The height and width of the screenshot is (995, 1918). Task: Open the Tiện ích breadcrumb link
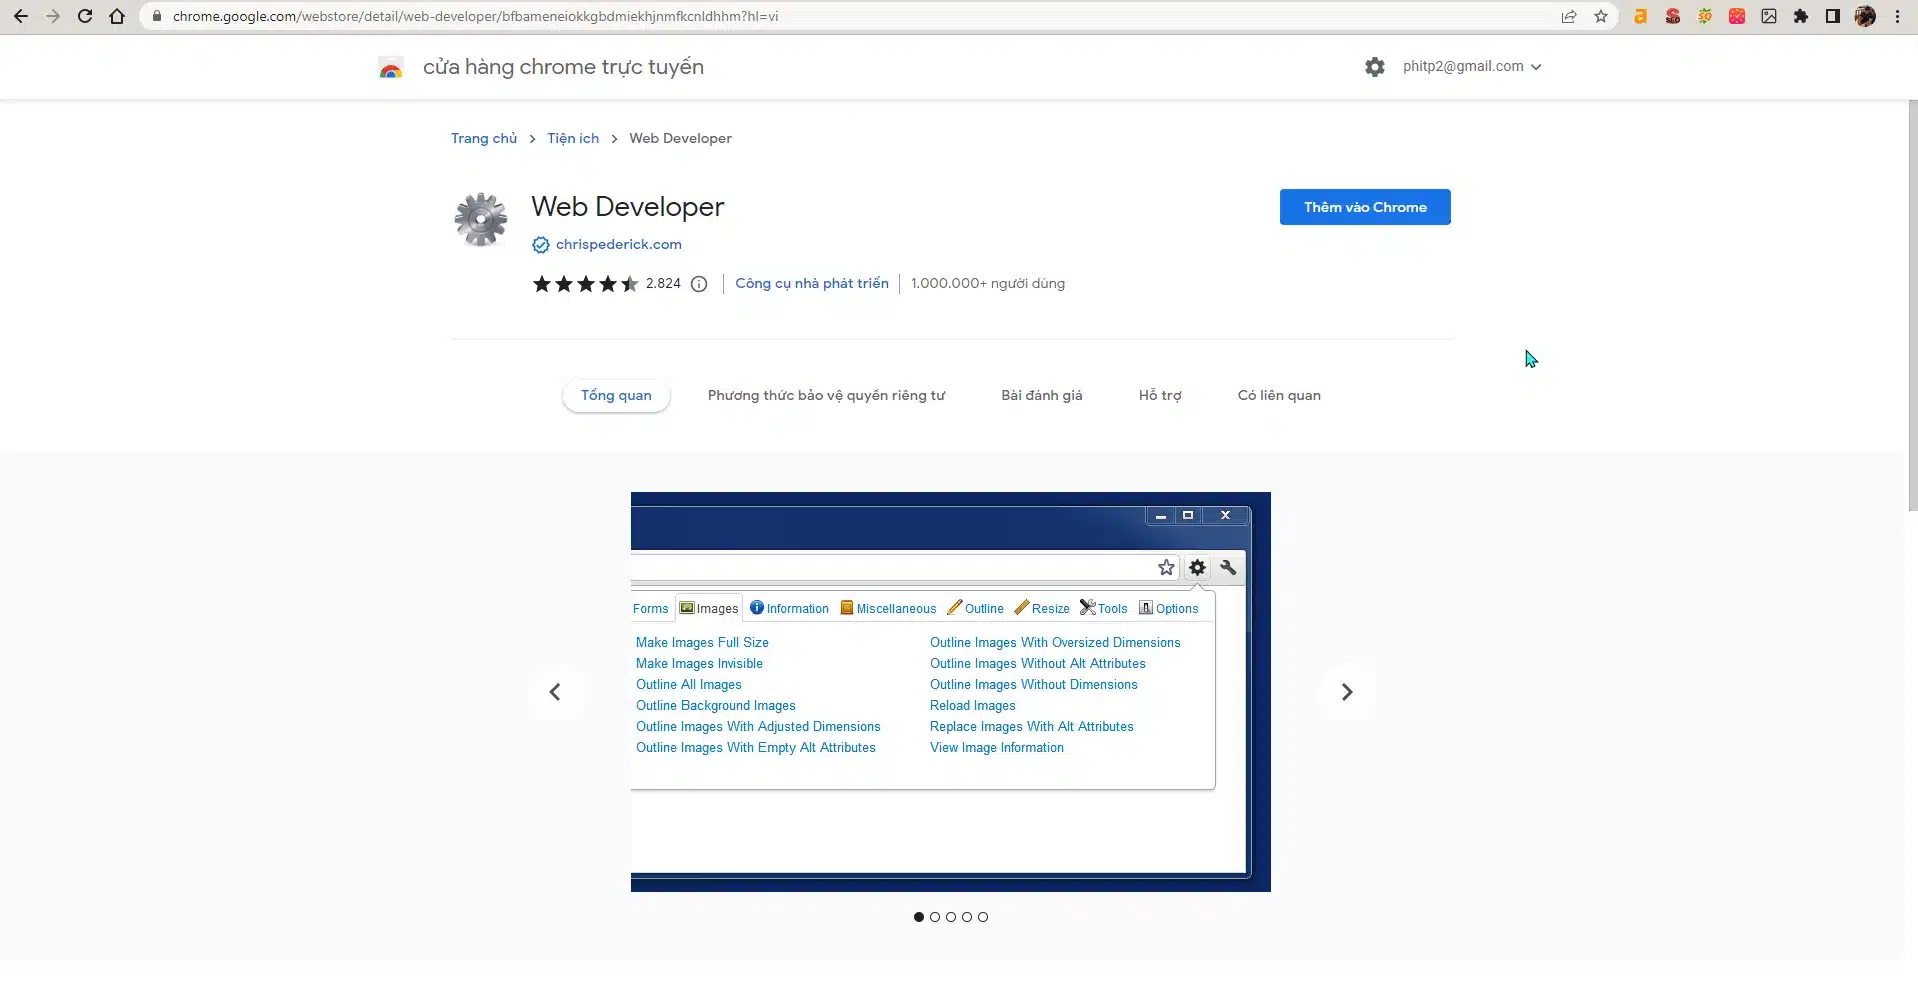pos(573,139)
